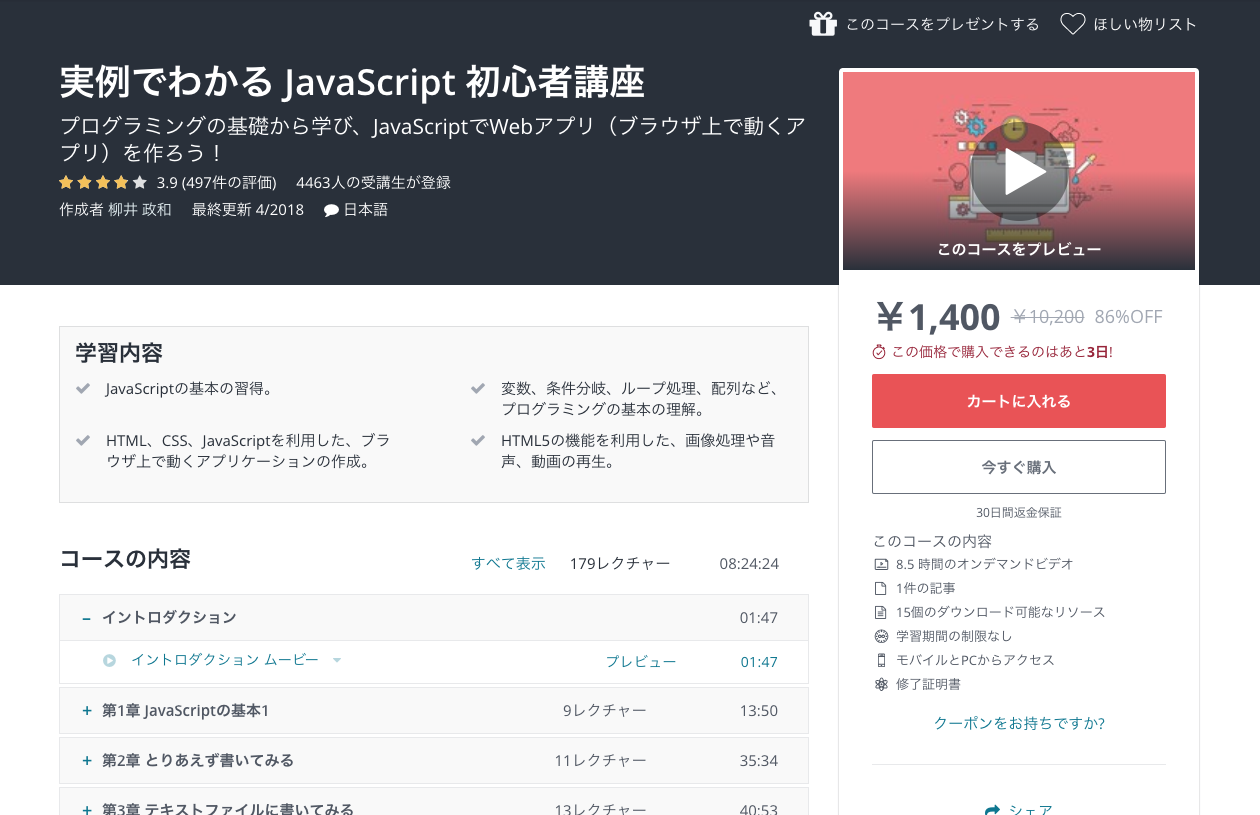The height and width of the screenshot is (815, 1260).
Task: Click モバイルとPCからアクセス text
Action: tap(975, 660)
